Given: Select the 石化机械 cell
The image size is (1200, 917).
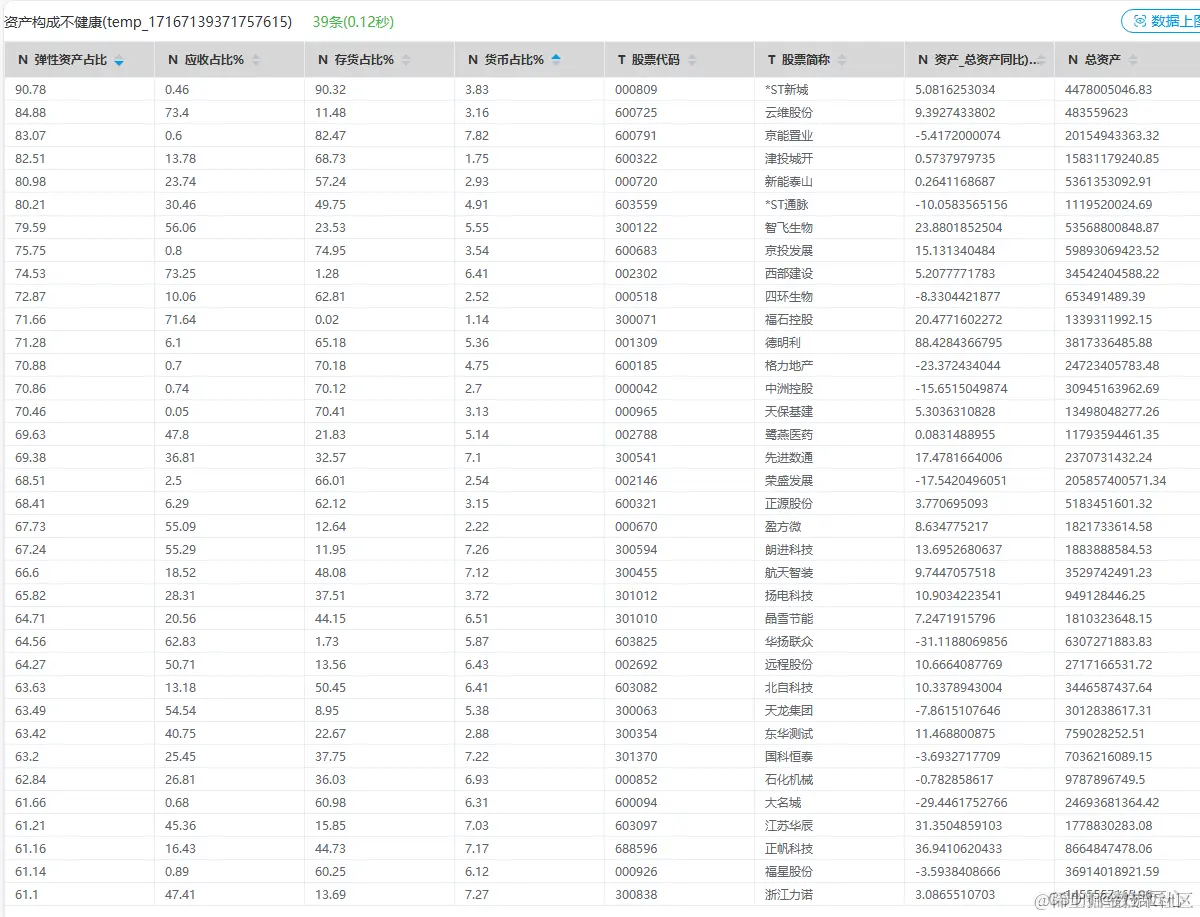Looking at the screenshot, I should click(x=789, y=780).
